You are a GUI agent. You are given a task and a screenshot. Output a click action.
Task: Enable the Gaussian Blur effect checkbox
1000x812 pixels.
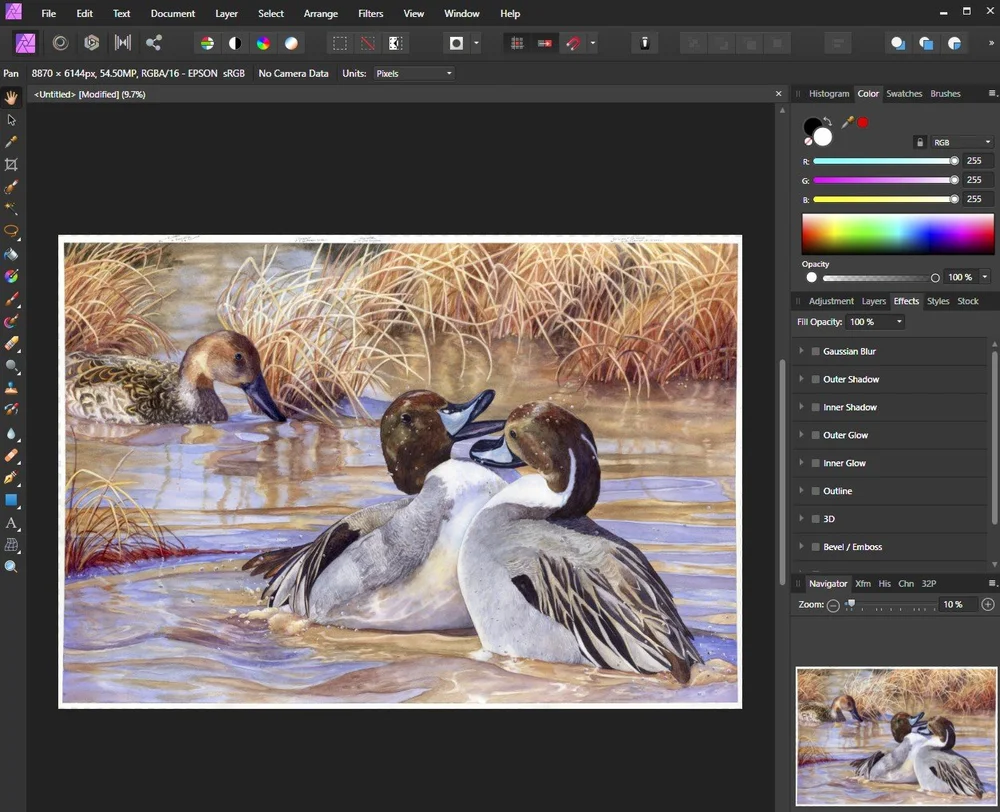click(x=815, y=352)
